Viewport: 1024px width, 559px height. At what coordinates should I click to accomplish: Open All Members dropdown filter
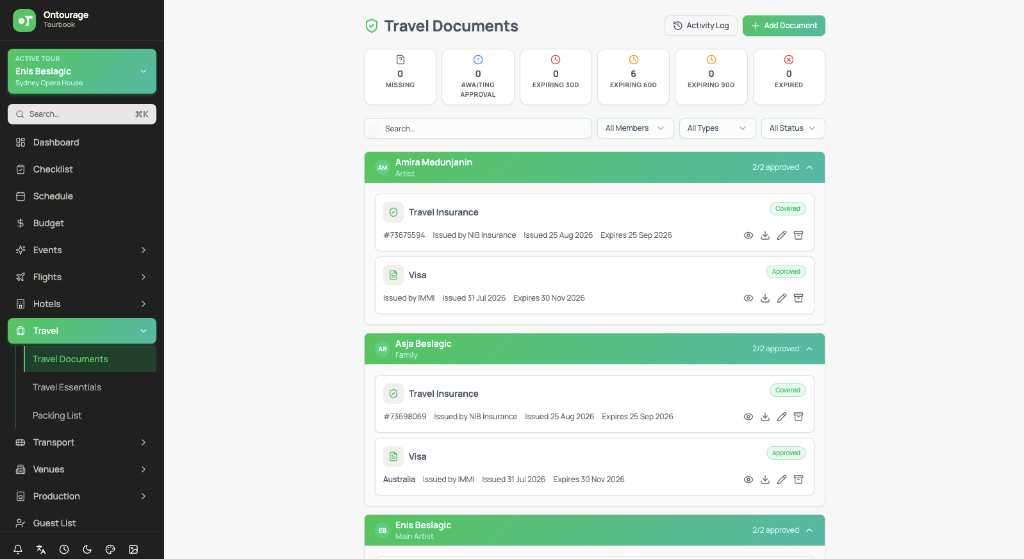point(635,128)
